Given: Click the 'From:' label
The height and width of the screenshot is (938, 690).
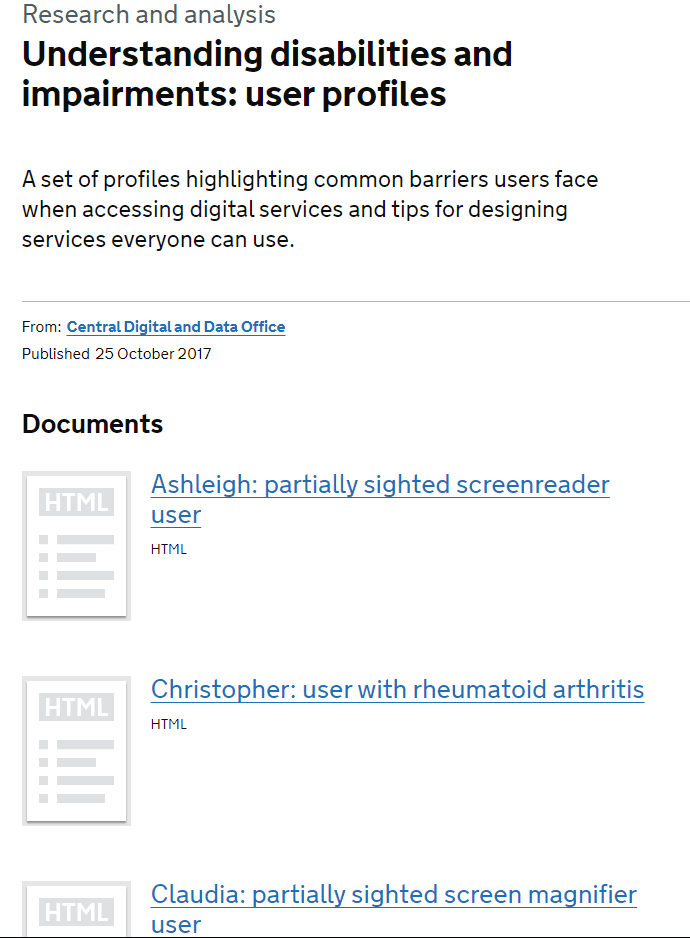Looking at the screenshot, I should 42,327.
